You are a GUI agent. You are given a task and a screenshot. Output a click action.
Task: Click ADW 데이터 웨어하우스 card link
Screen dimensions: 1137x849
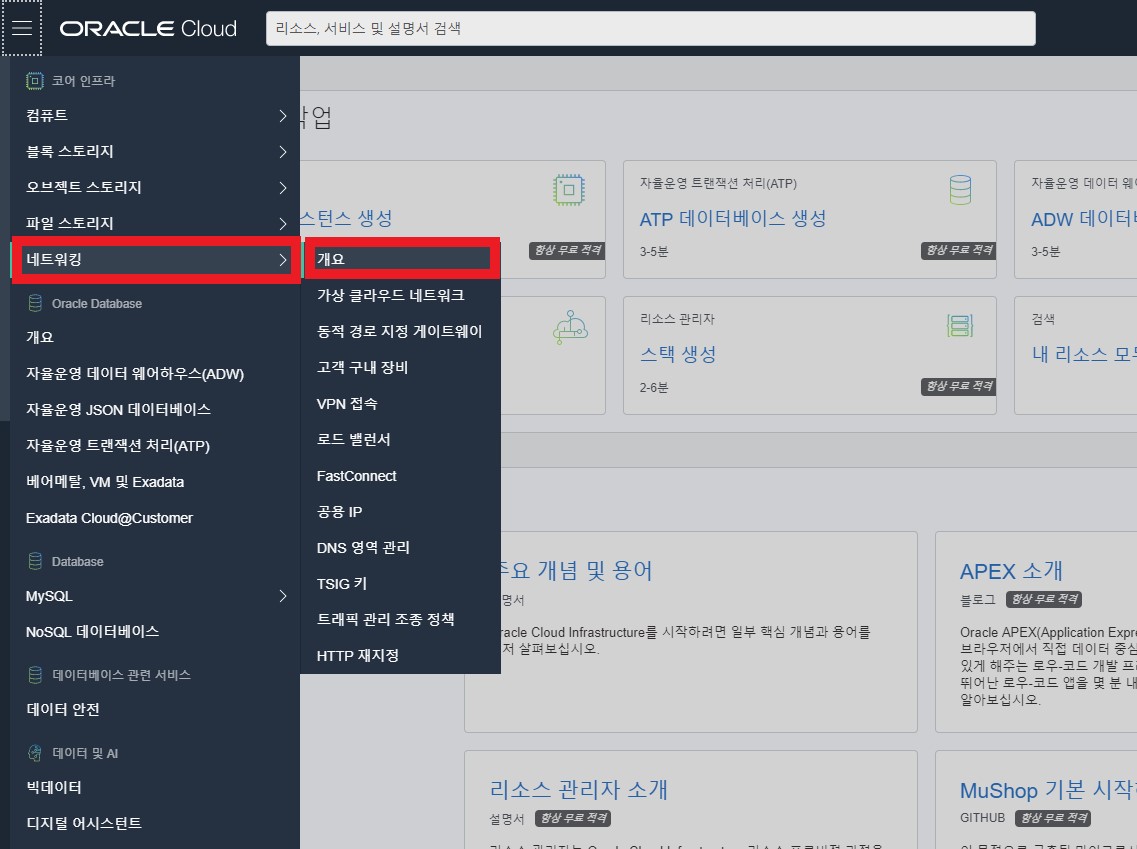[x=1083, y=219]
